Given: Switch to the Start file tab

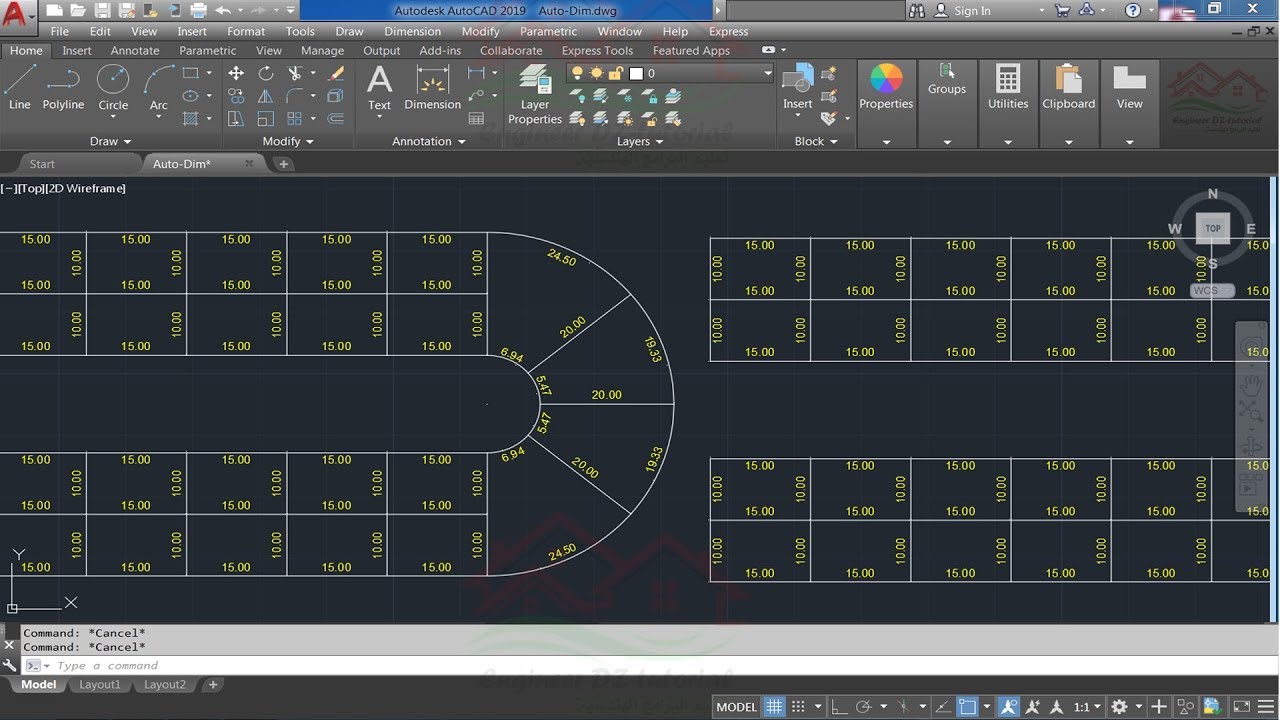Looking at the screenshot, I should tap(42, 164).
